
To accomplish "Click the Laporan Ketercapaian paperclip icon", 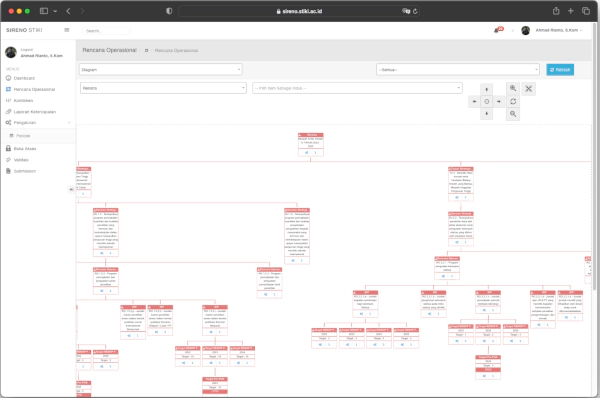I will 8,111.
